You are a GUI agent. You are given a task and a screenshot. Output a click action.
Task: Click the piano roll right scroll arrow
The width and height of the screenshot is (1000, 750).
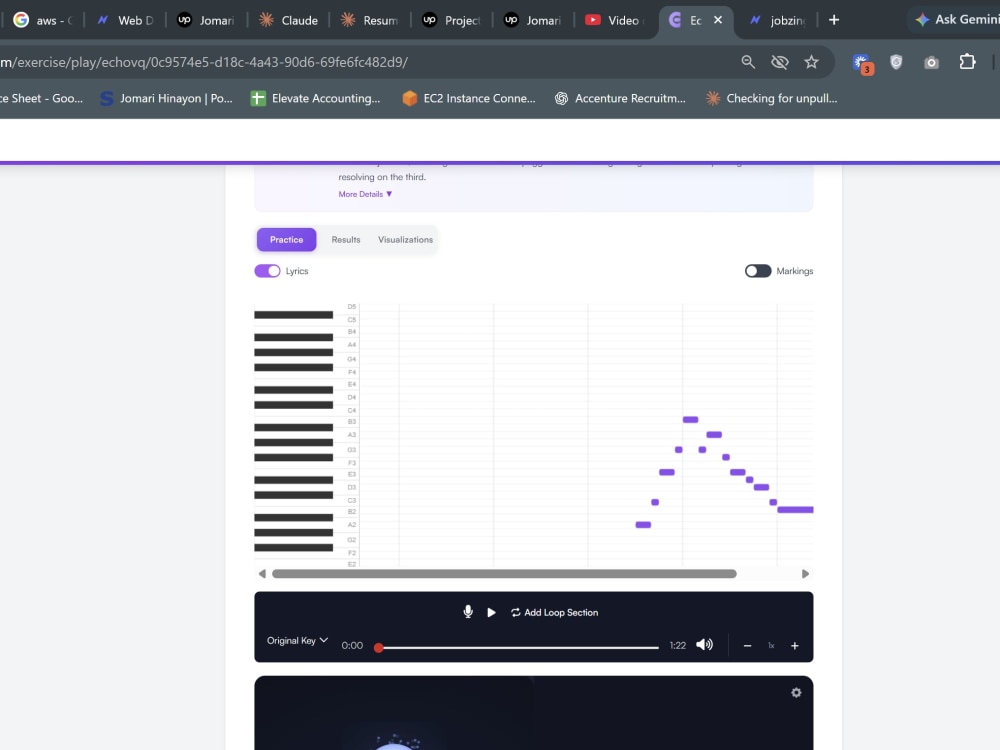click(x=805, y=574)
